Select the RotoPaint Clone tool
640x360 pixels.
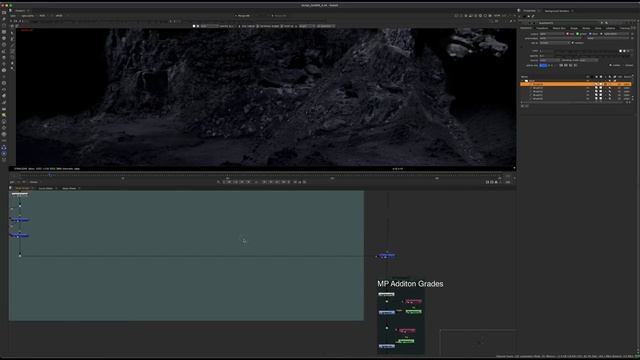coord(12,58)
